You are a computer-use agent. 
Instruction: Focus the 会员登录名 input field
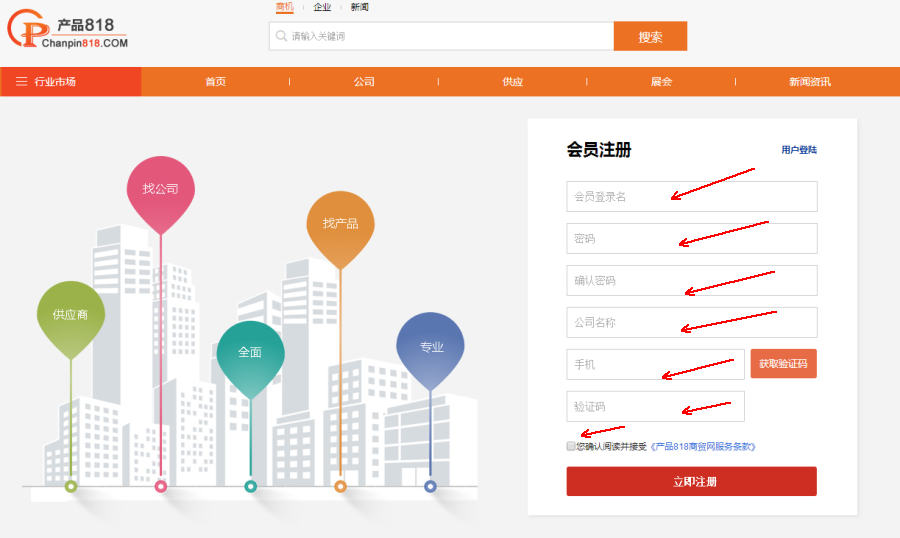[x=691, y=197]
